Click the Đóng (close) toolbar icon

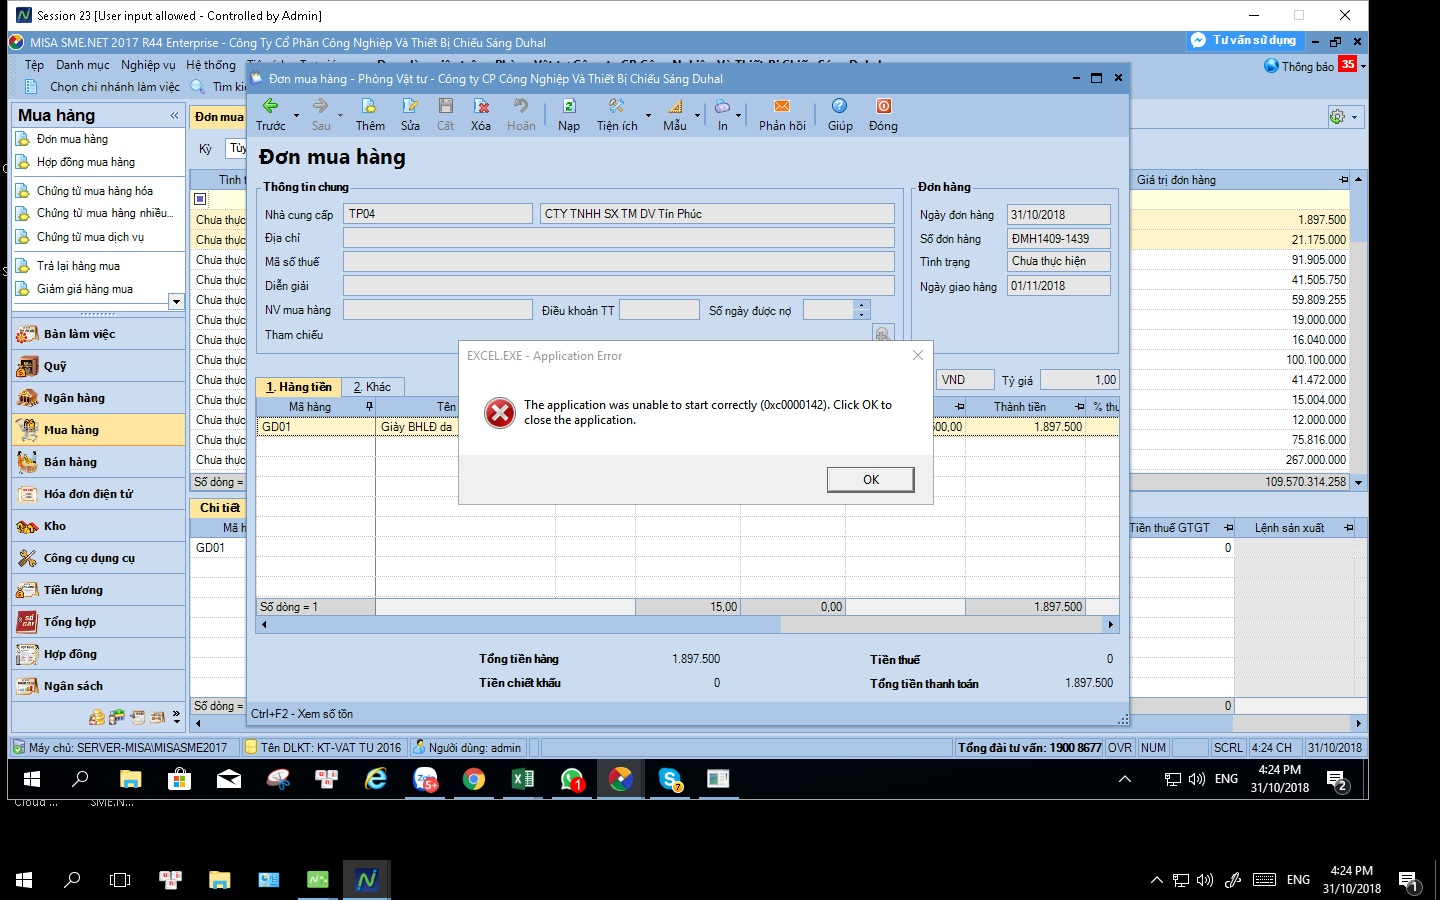[x=883, y=114]
